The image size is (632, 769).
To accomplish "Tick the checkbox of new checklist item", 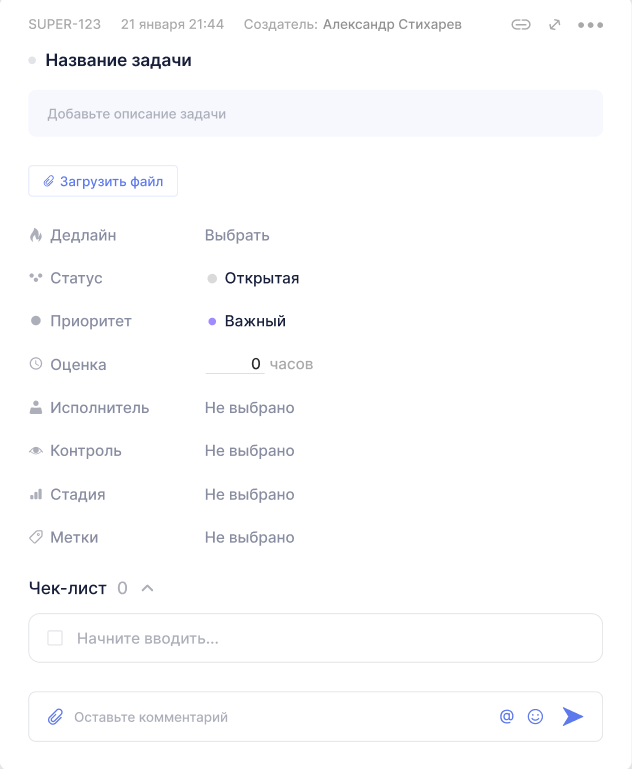I will pyautogui.click(x=55, y=638).
